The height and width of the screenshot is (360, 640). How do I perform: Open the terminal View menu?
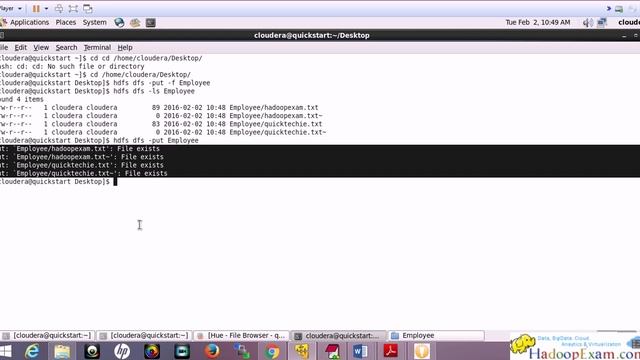coord(41,48)
